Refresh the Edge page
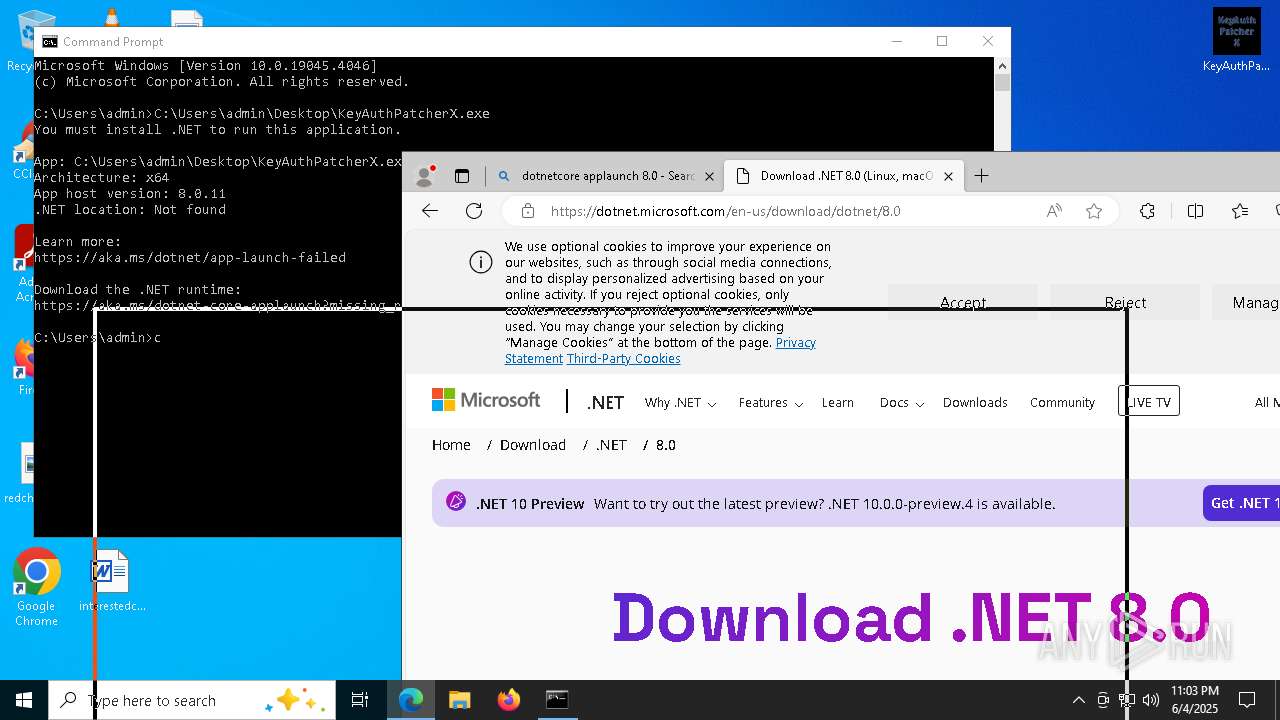This screenshot has height=720, width=1280. tap(474, 211)
